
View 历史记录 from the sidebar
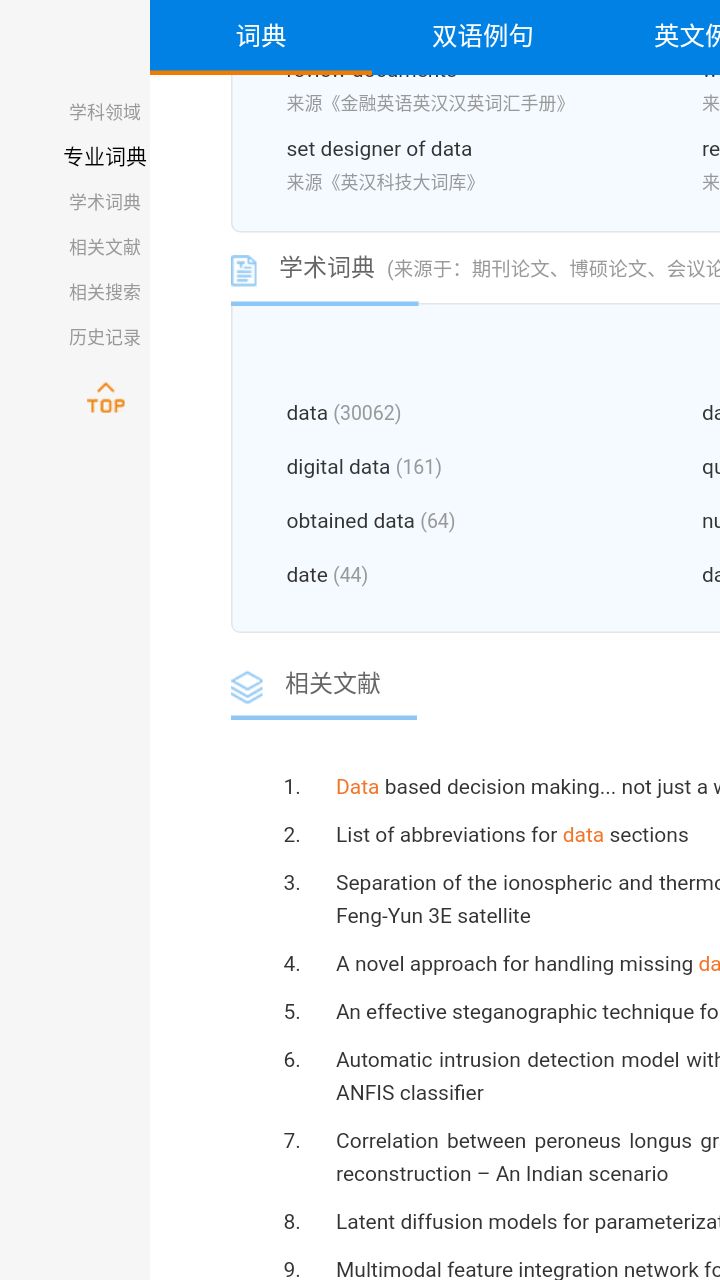click(x=104, y=337)
